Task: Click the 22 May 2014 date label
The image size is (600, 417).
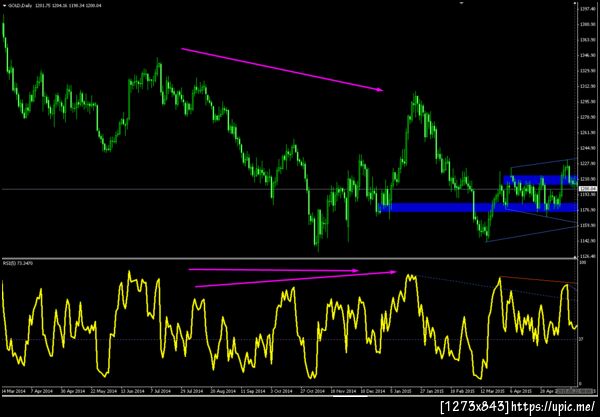Action: (103, 391)
